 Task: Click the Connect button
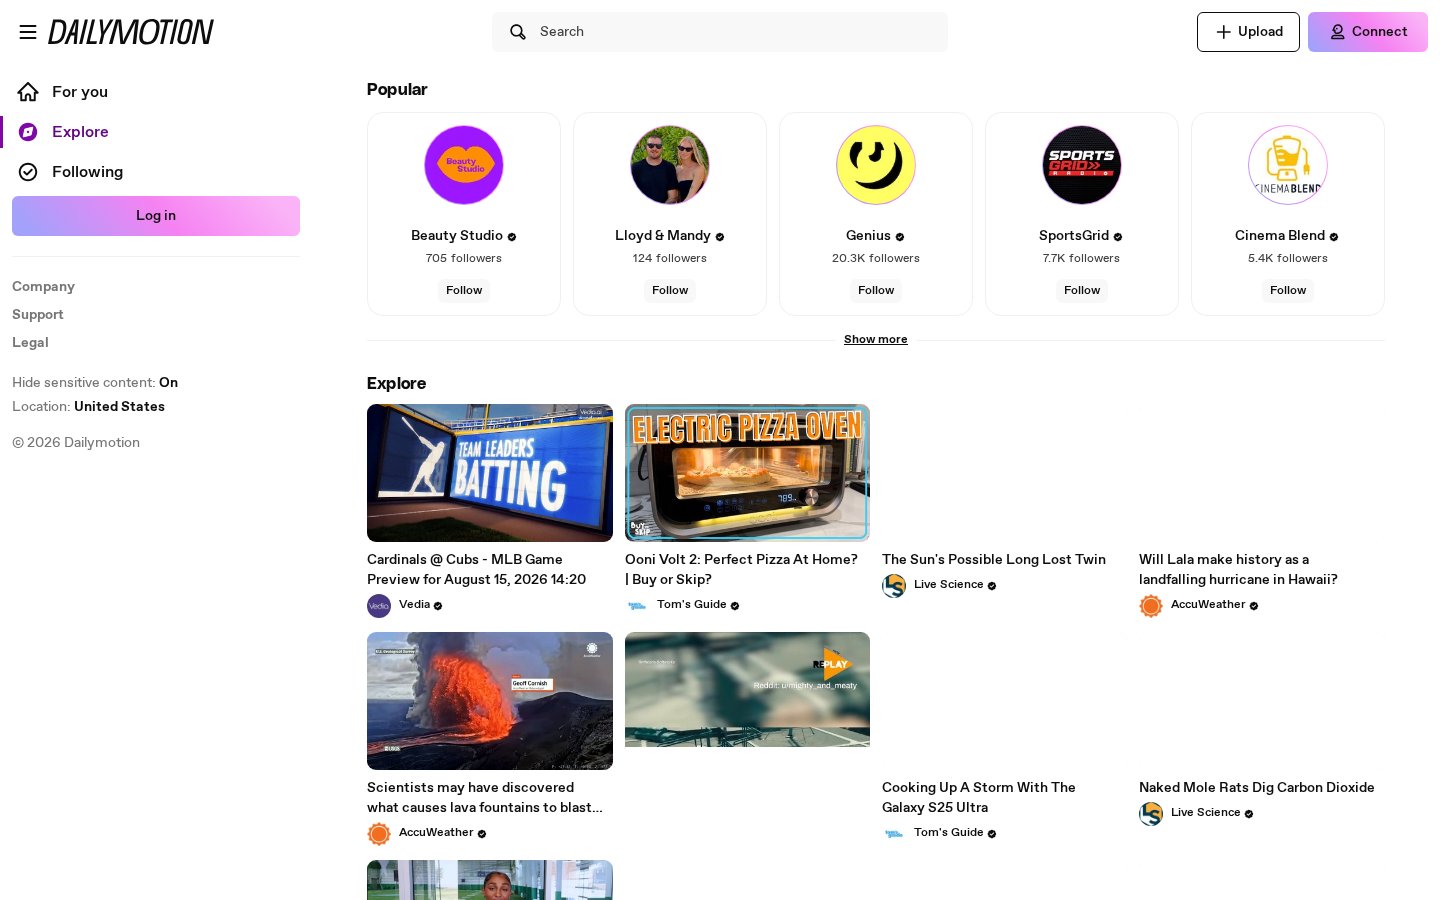1368,32
